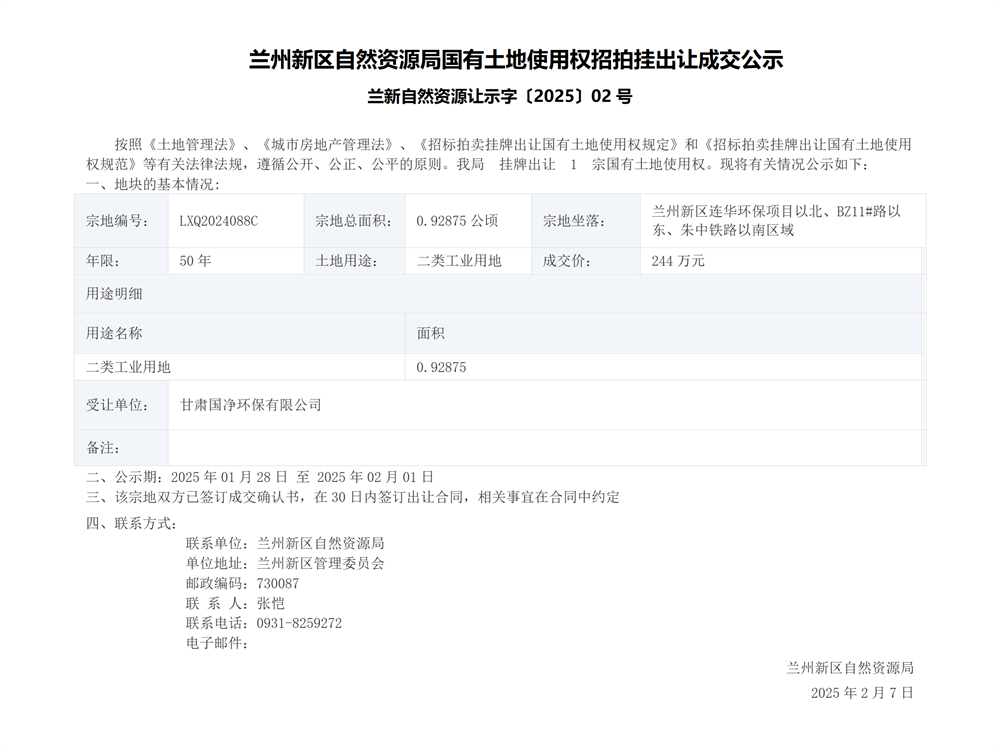Click the total area value 0.92875 公顷

coord(457,221)
